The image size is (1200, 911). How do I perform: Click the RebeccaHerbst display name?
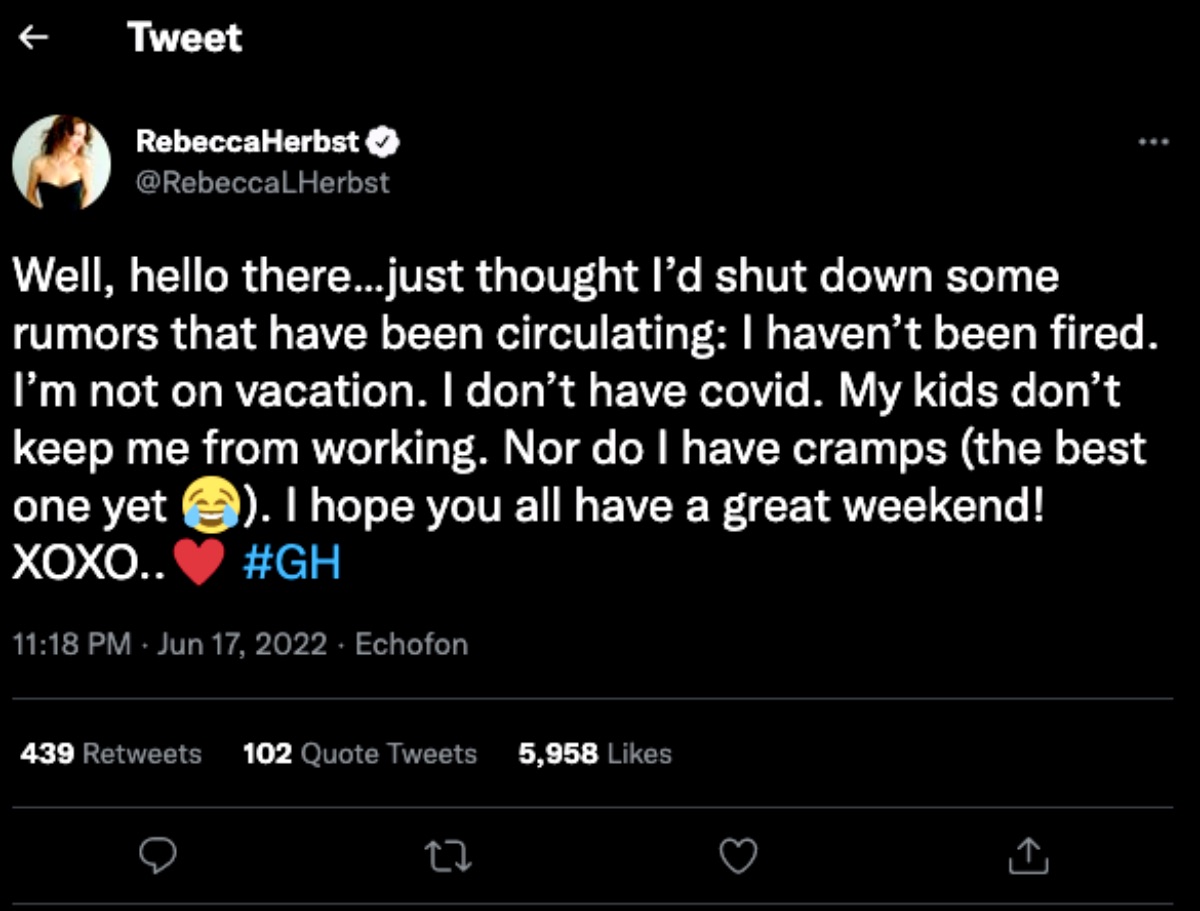coord(248,143)
